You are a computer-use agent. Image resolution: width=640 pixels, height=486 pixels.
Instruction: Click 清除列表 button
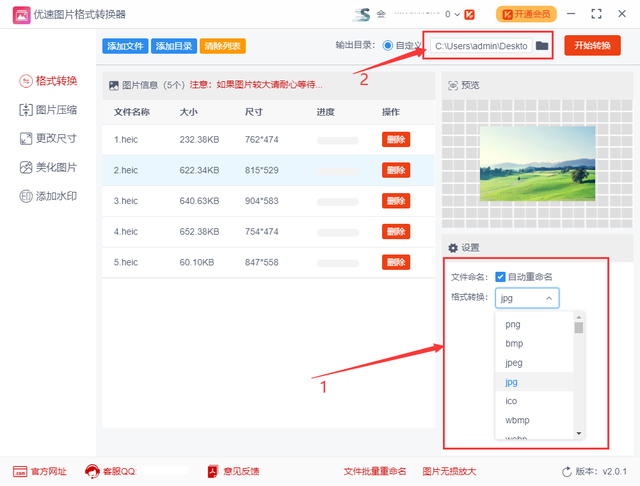point(222,46)
